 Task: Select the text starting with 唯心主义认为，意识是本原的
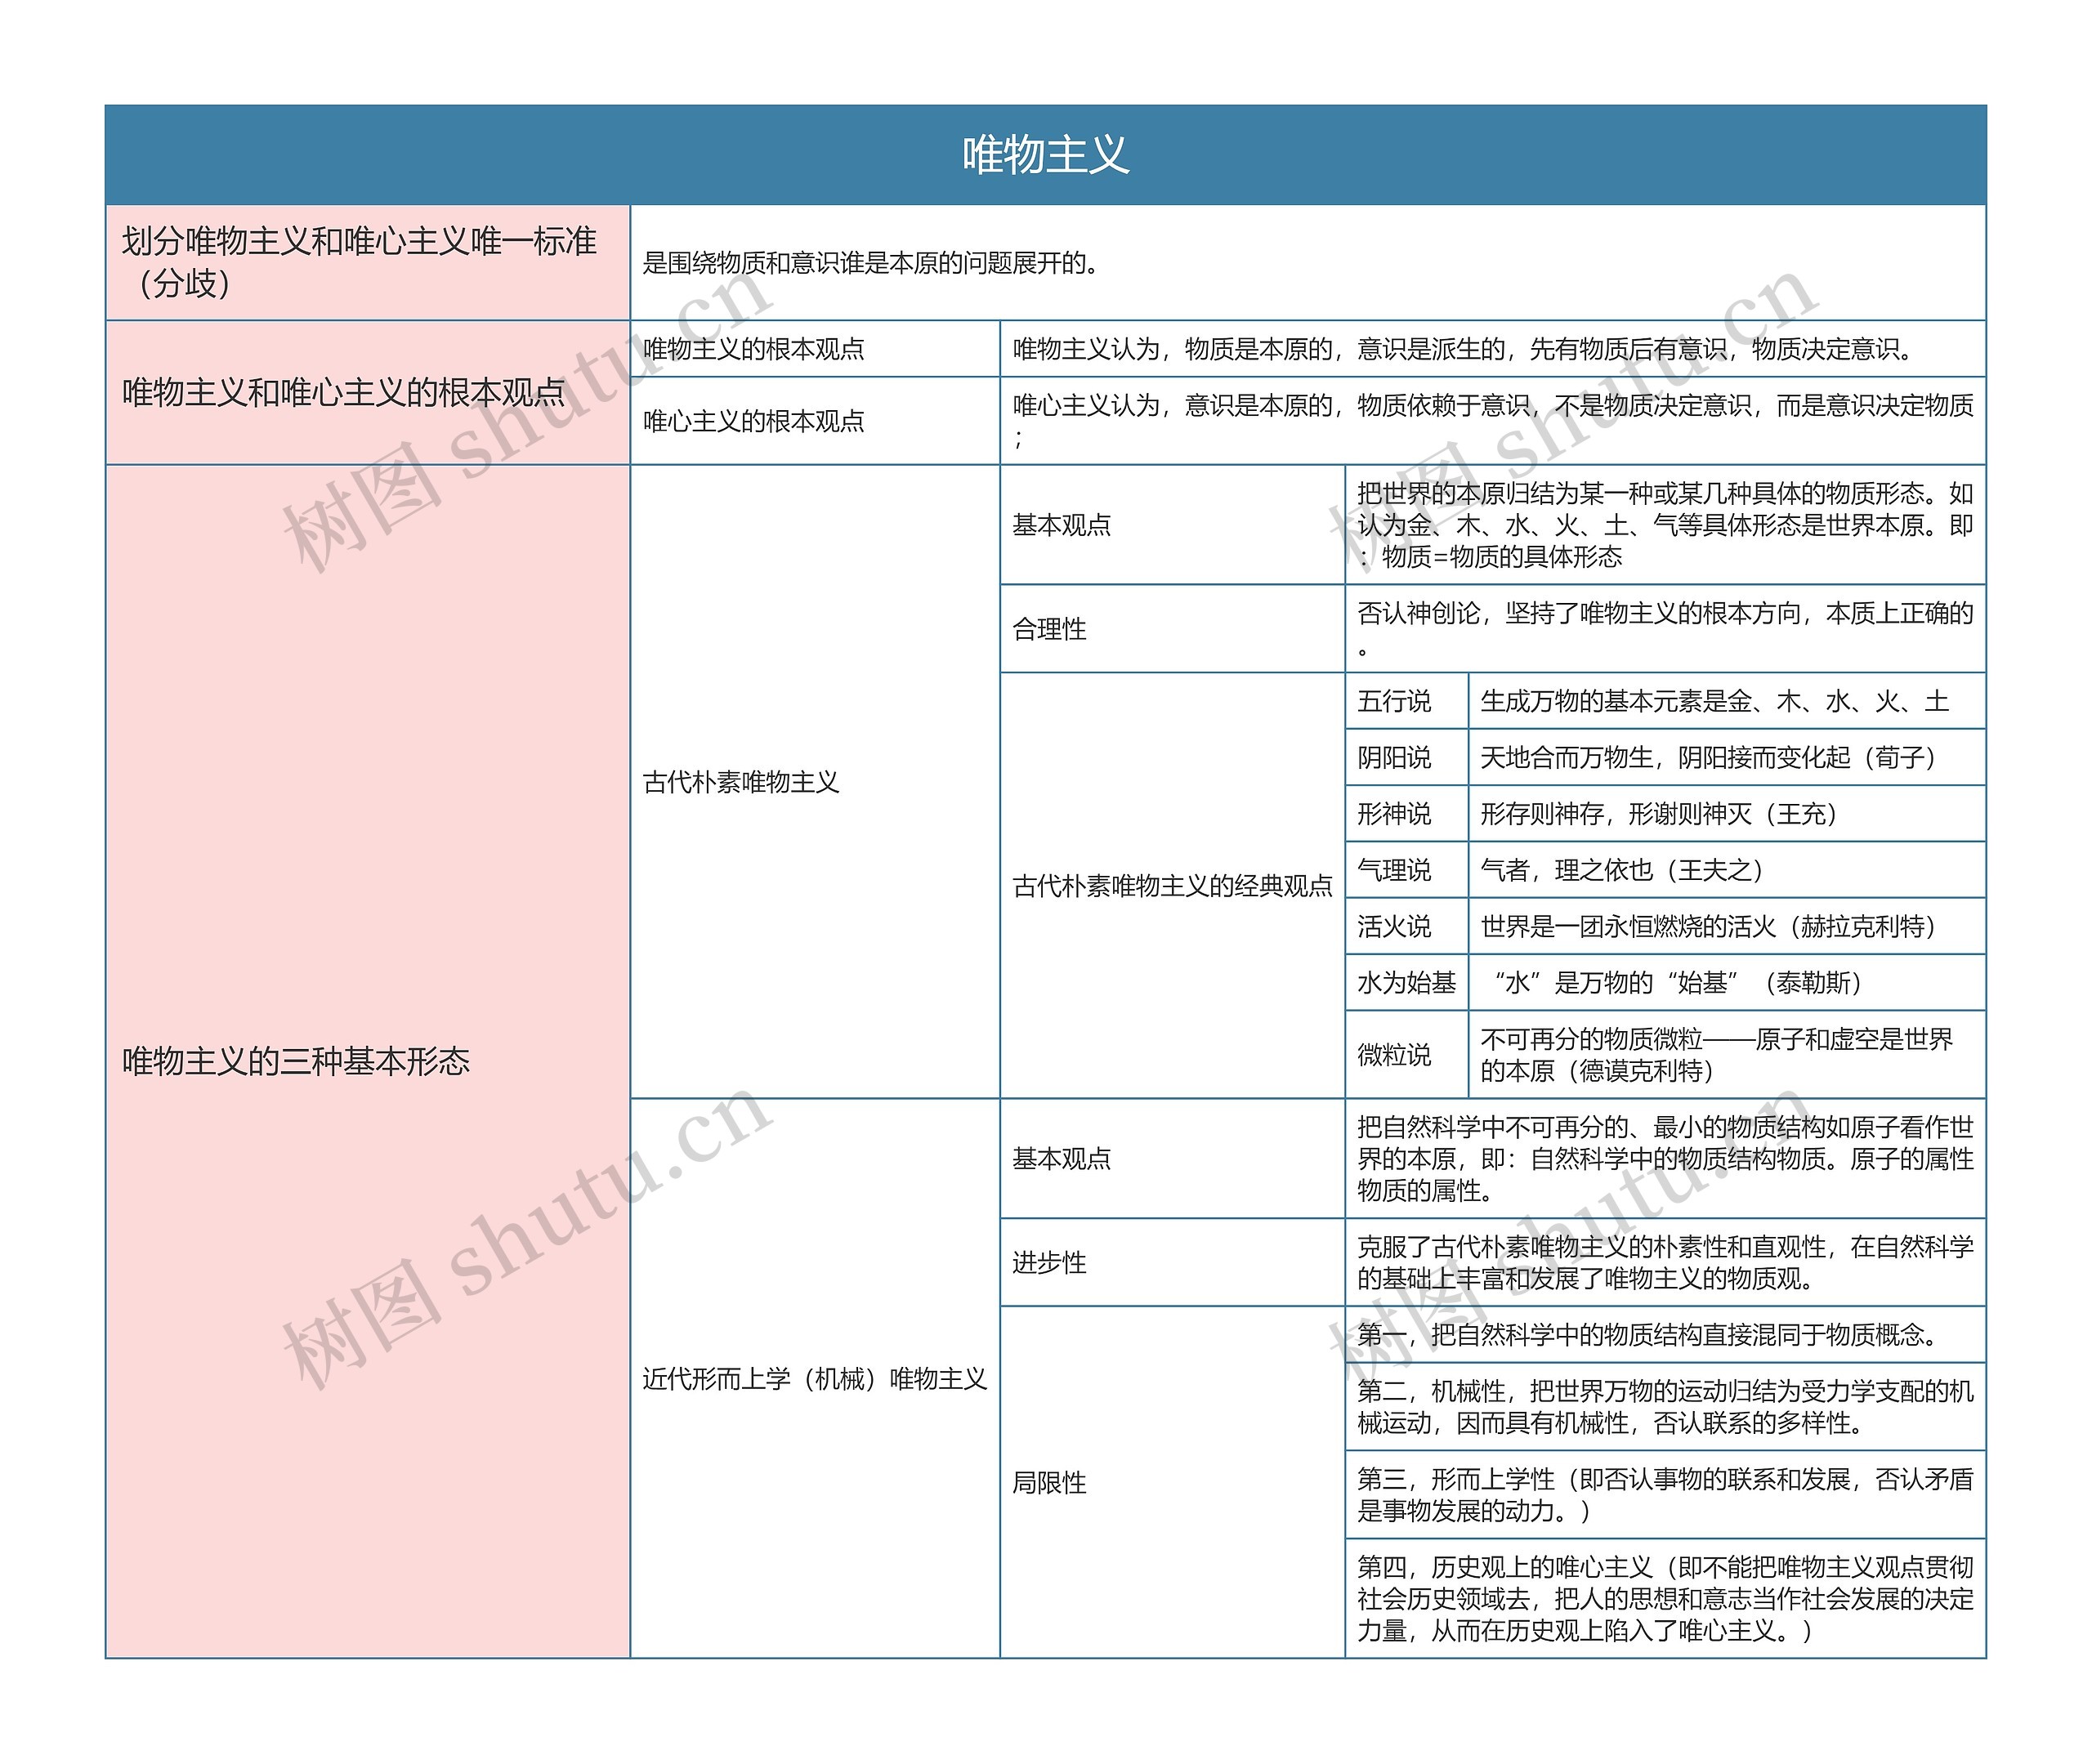point(1493,420)
